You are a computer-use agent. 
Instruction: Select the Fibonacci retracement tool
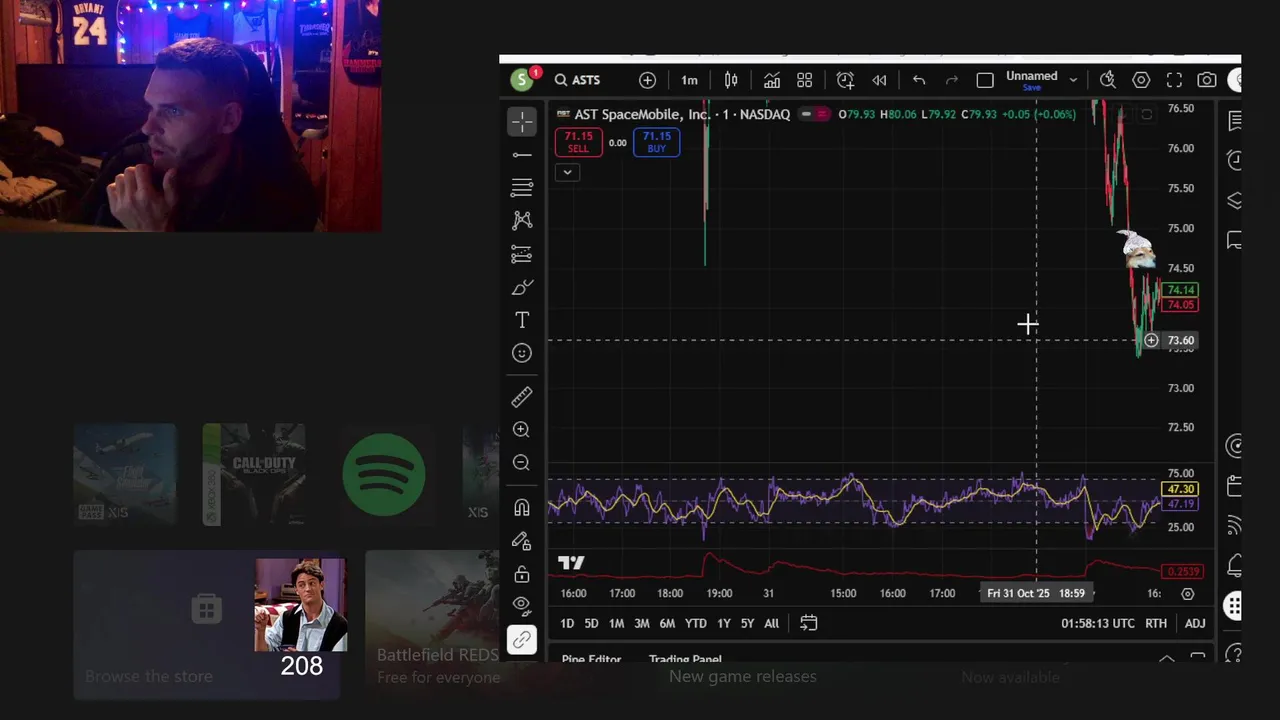pyautogui.click(x=522, y=188)
